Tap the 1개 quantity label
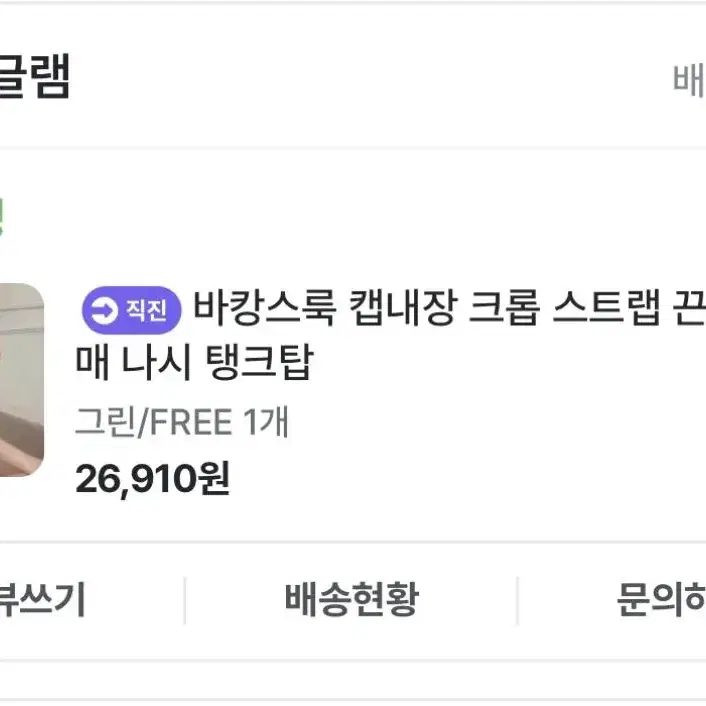The image size is (706, 706). click(266, 422)
